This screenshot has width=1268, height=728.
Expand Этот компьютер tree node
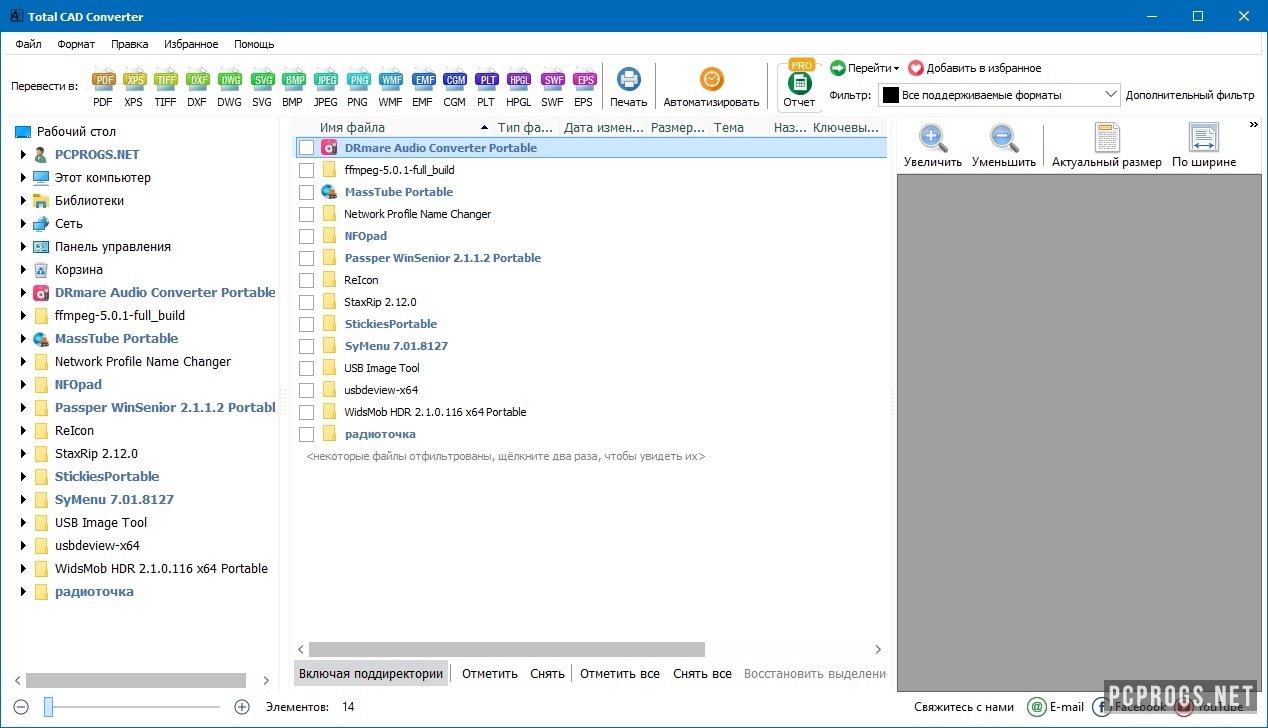pyautogui.click(x=23, y=178)
